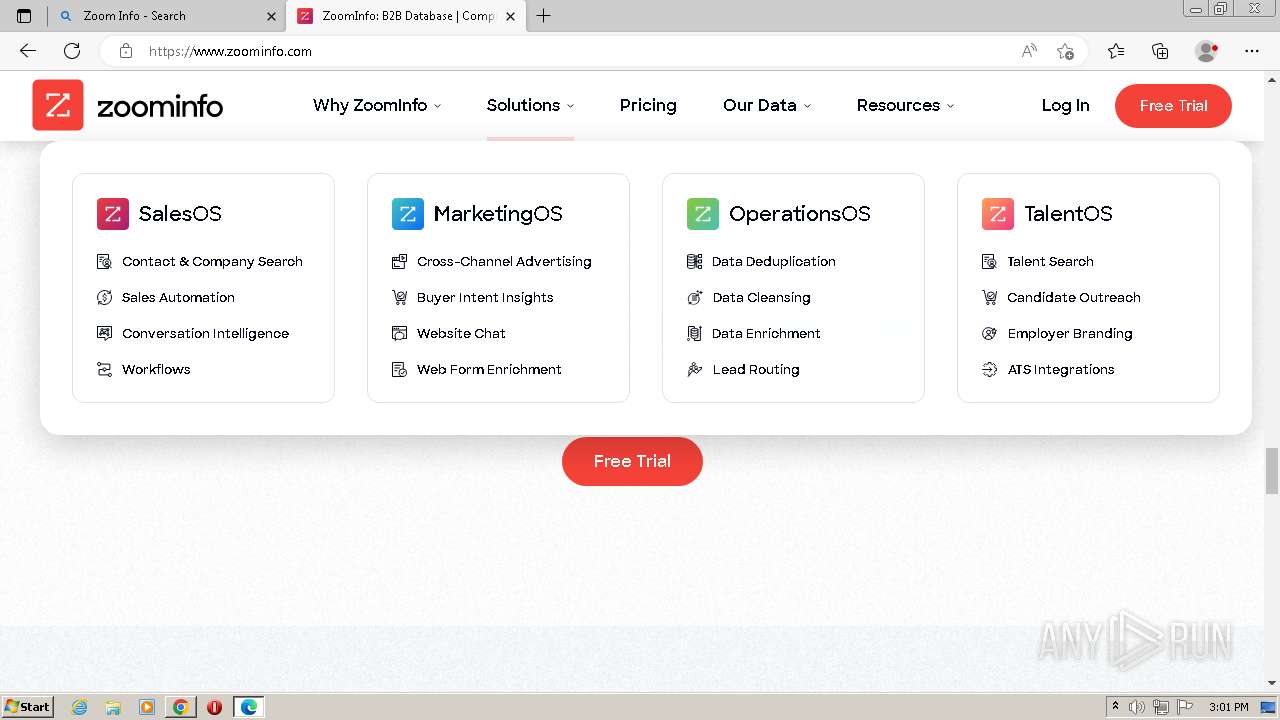Click the Website Chat icon
Viewport: 1280px width, 720px height.
pos(399,333)
